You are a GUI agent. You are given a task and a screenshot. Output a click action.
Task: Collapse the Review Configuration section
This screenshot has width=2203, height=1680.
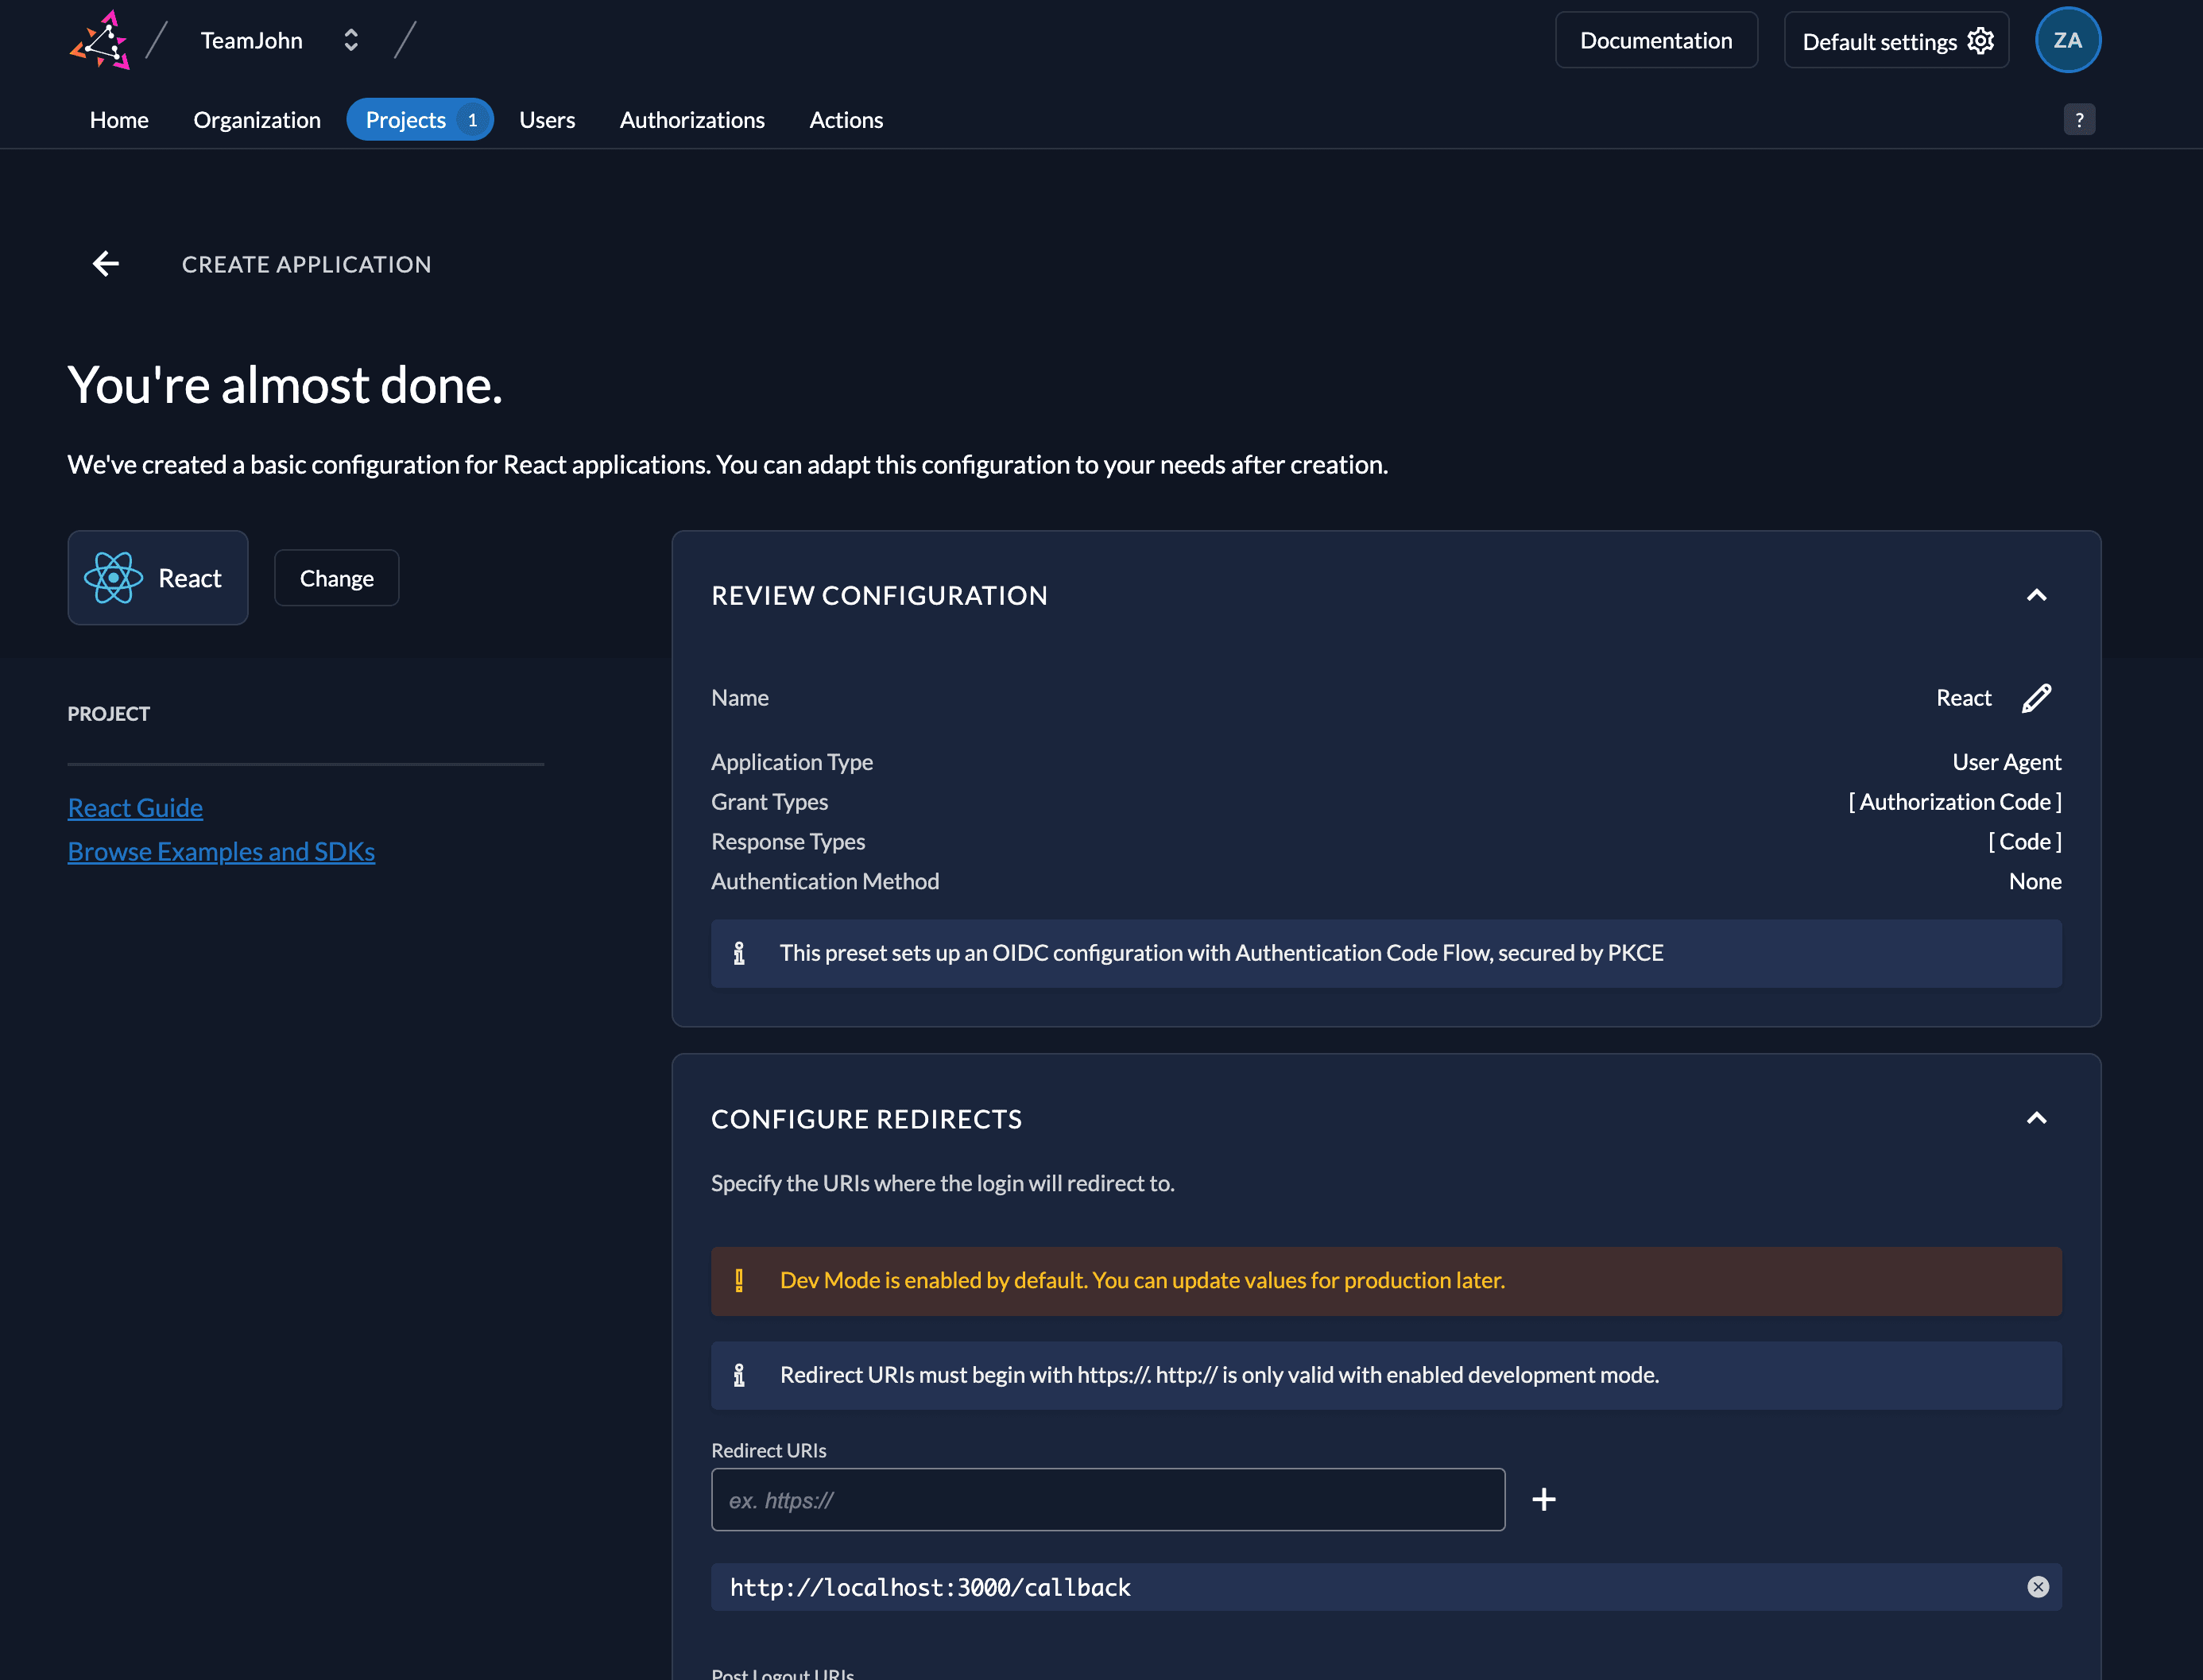[x=2037, y=595]
